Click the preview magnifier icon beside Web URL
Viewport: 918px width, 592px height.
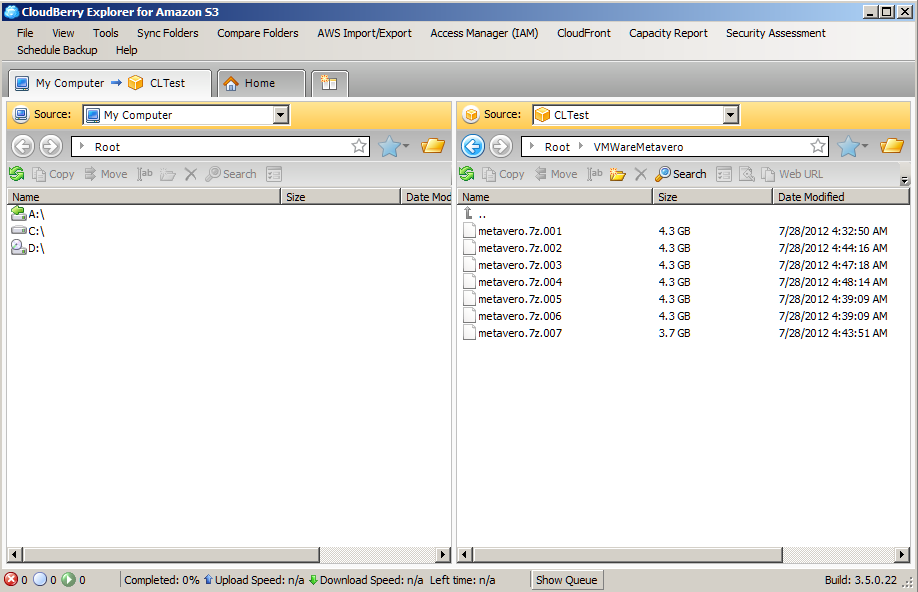click(x=746, y=174)
